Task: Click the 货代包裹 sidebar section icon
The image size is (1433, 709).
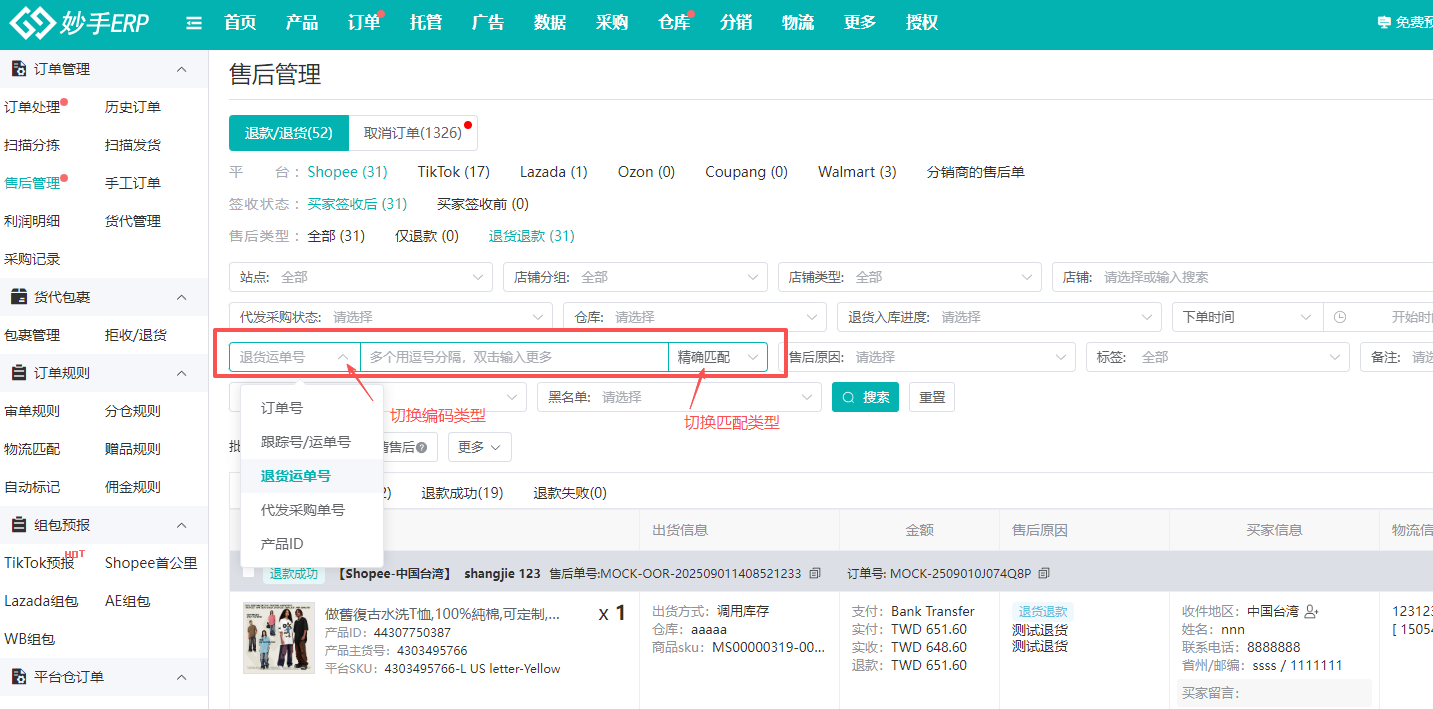Action: [16, 296]
